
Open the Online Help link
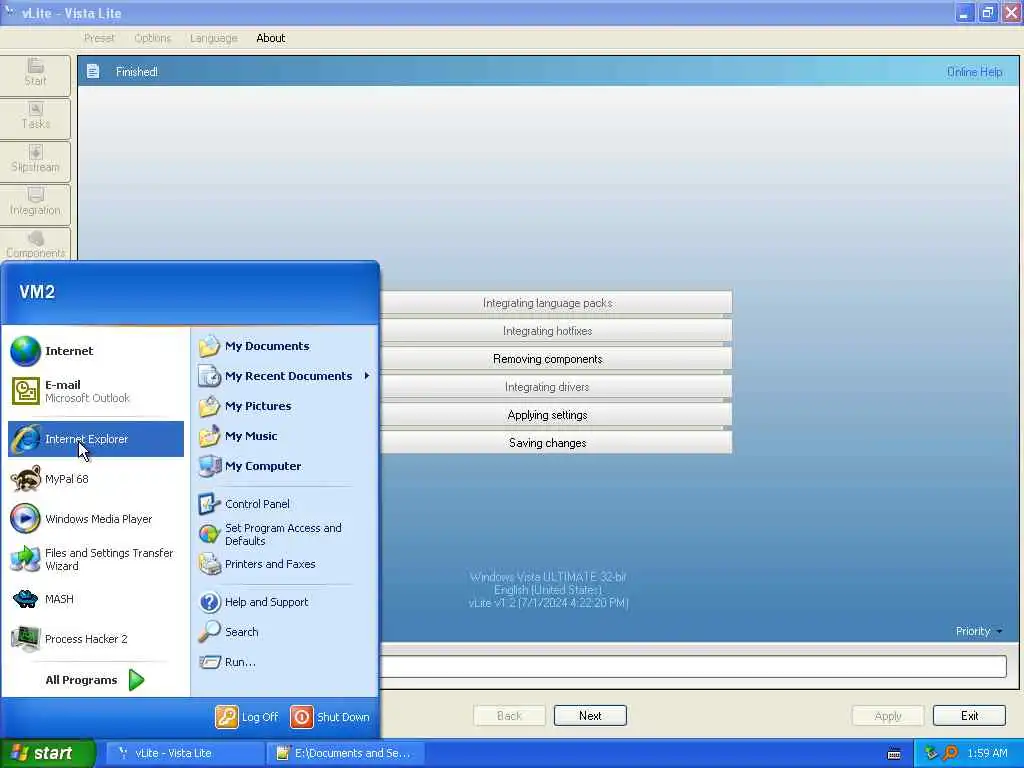tap(974, 72)
